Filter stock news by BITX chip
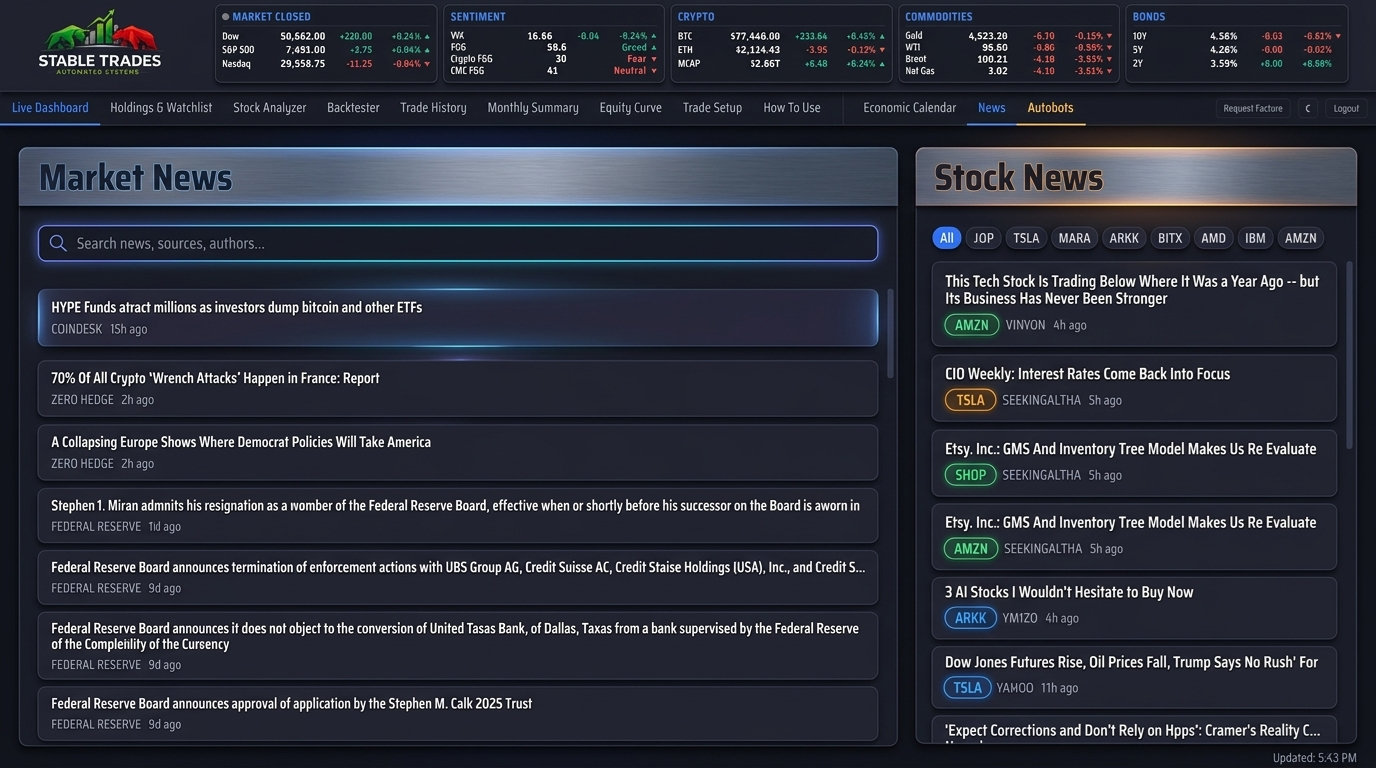This screenshot has height=768, width=1376. tap(1170, 238)
